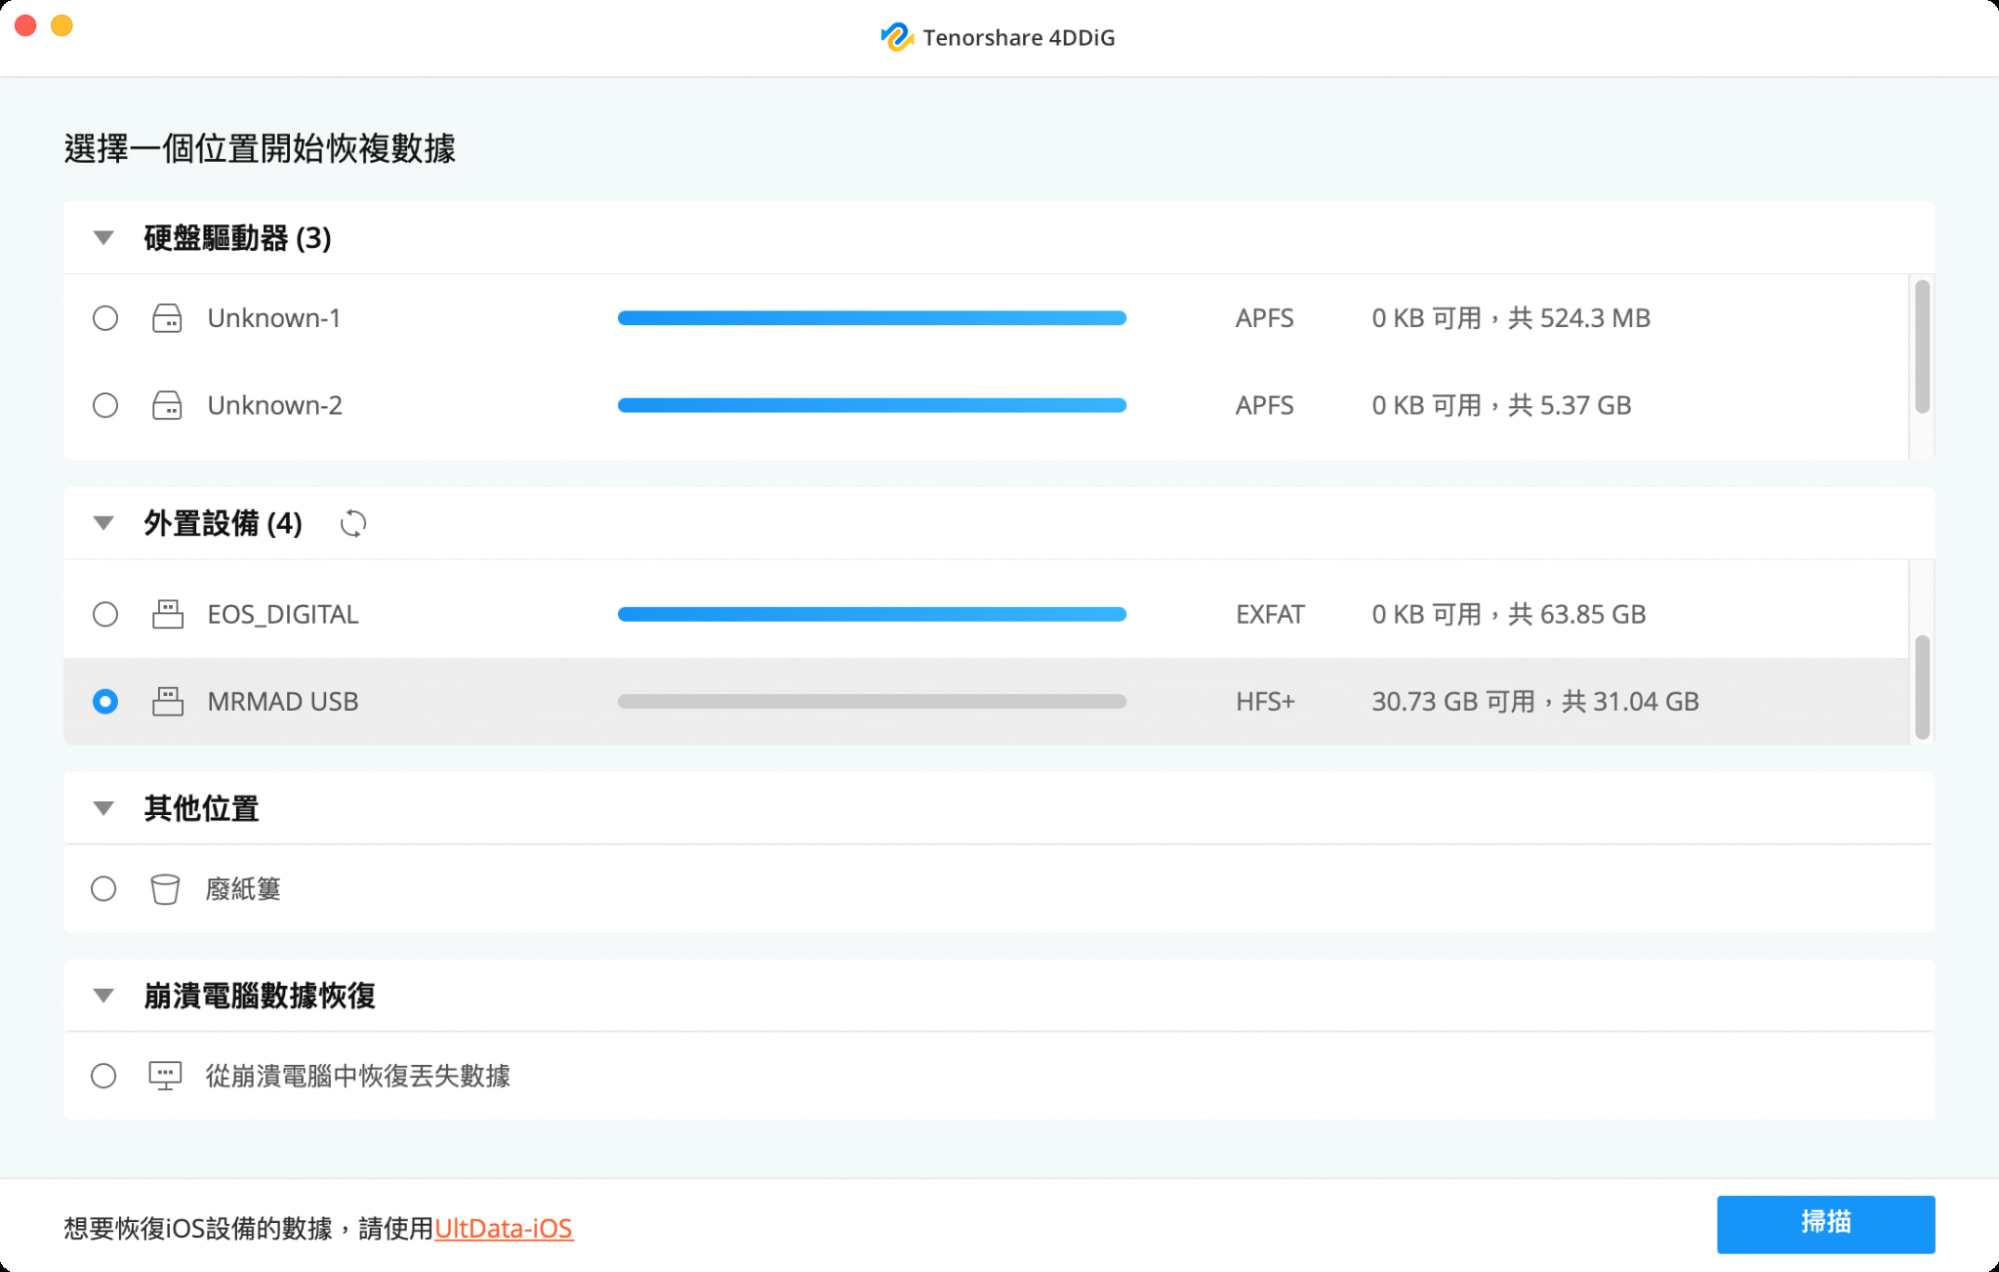The width and height of the screenshot is (1999, 1272).
Task: Select the 從崩潰電腦中恢復丟失數據 radio option
Action: pos(104,1076)
